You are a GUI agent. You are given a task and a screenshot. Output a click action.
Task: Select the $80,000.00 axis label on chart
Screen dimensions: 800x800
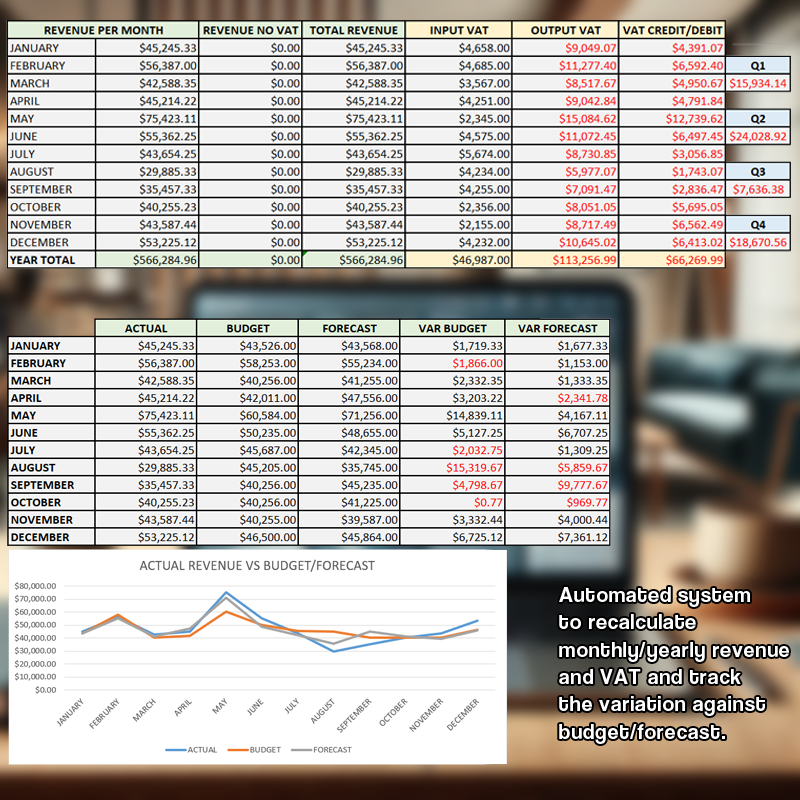(x=35, y=586)
